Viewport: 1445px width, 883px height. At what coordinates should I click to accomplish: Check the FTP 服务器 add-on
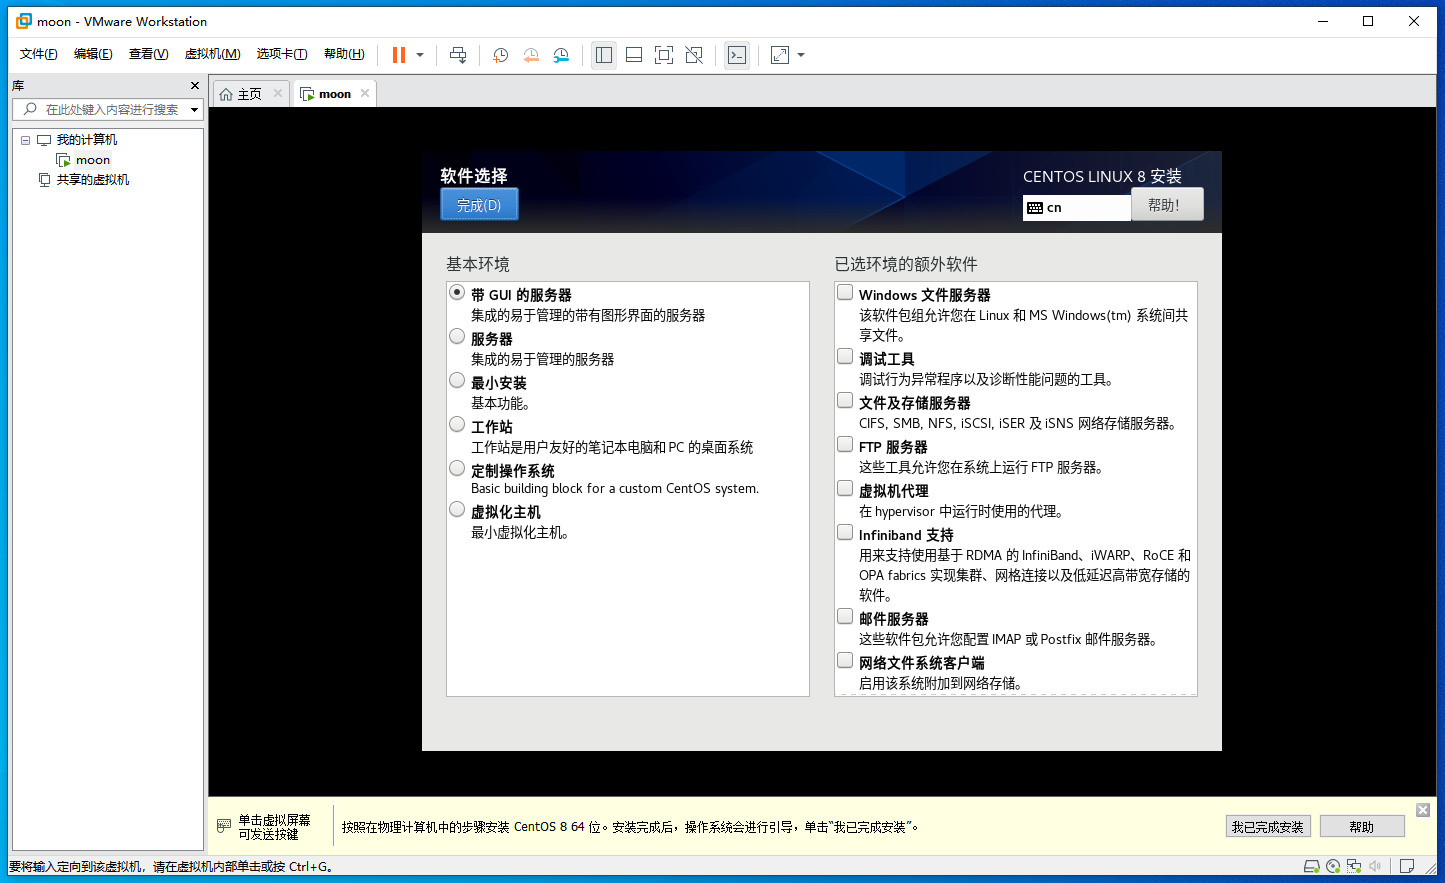click(x=845, y=445)
